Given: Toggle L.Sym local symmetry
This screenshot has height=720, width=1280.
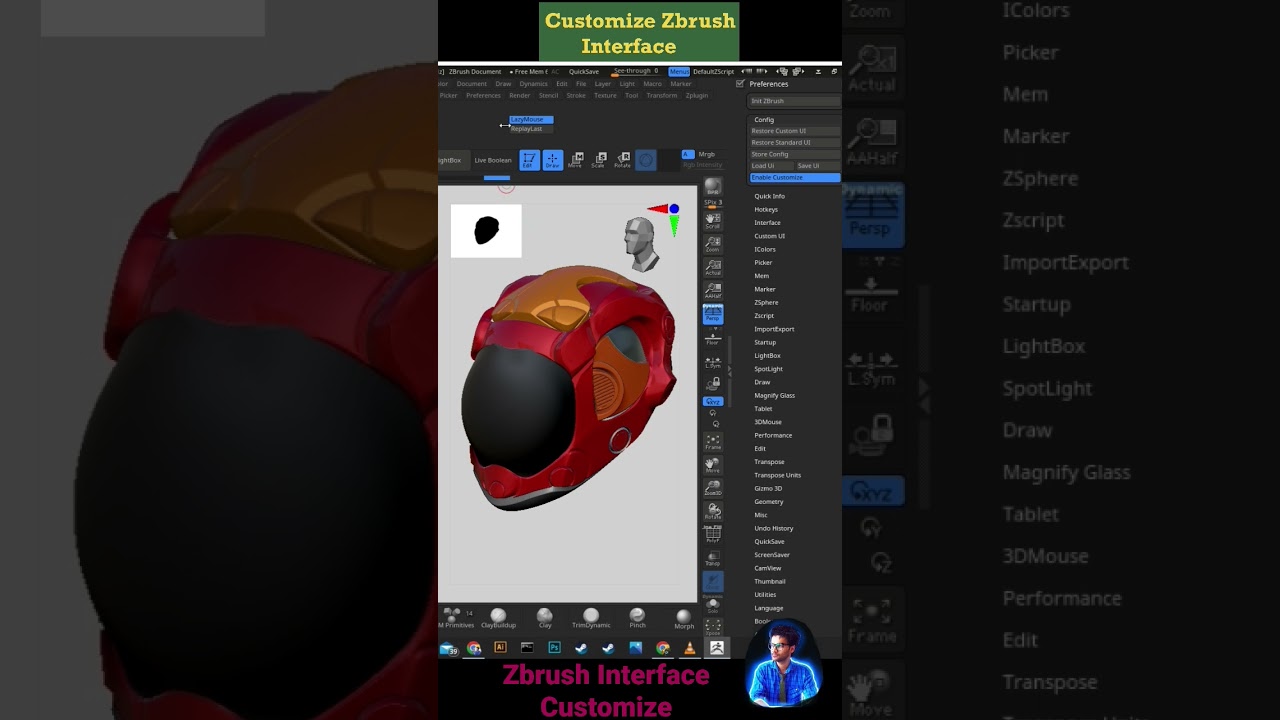Looking at the screenshot, I should coord(713,362).
